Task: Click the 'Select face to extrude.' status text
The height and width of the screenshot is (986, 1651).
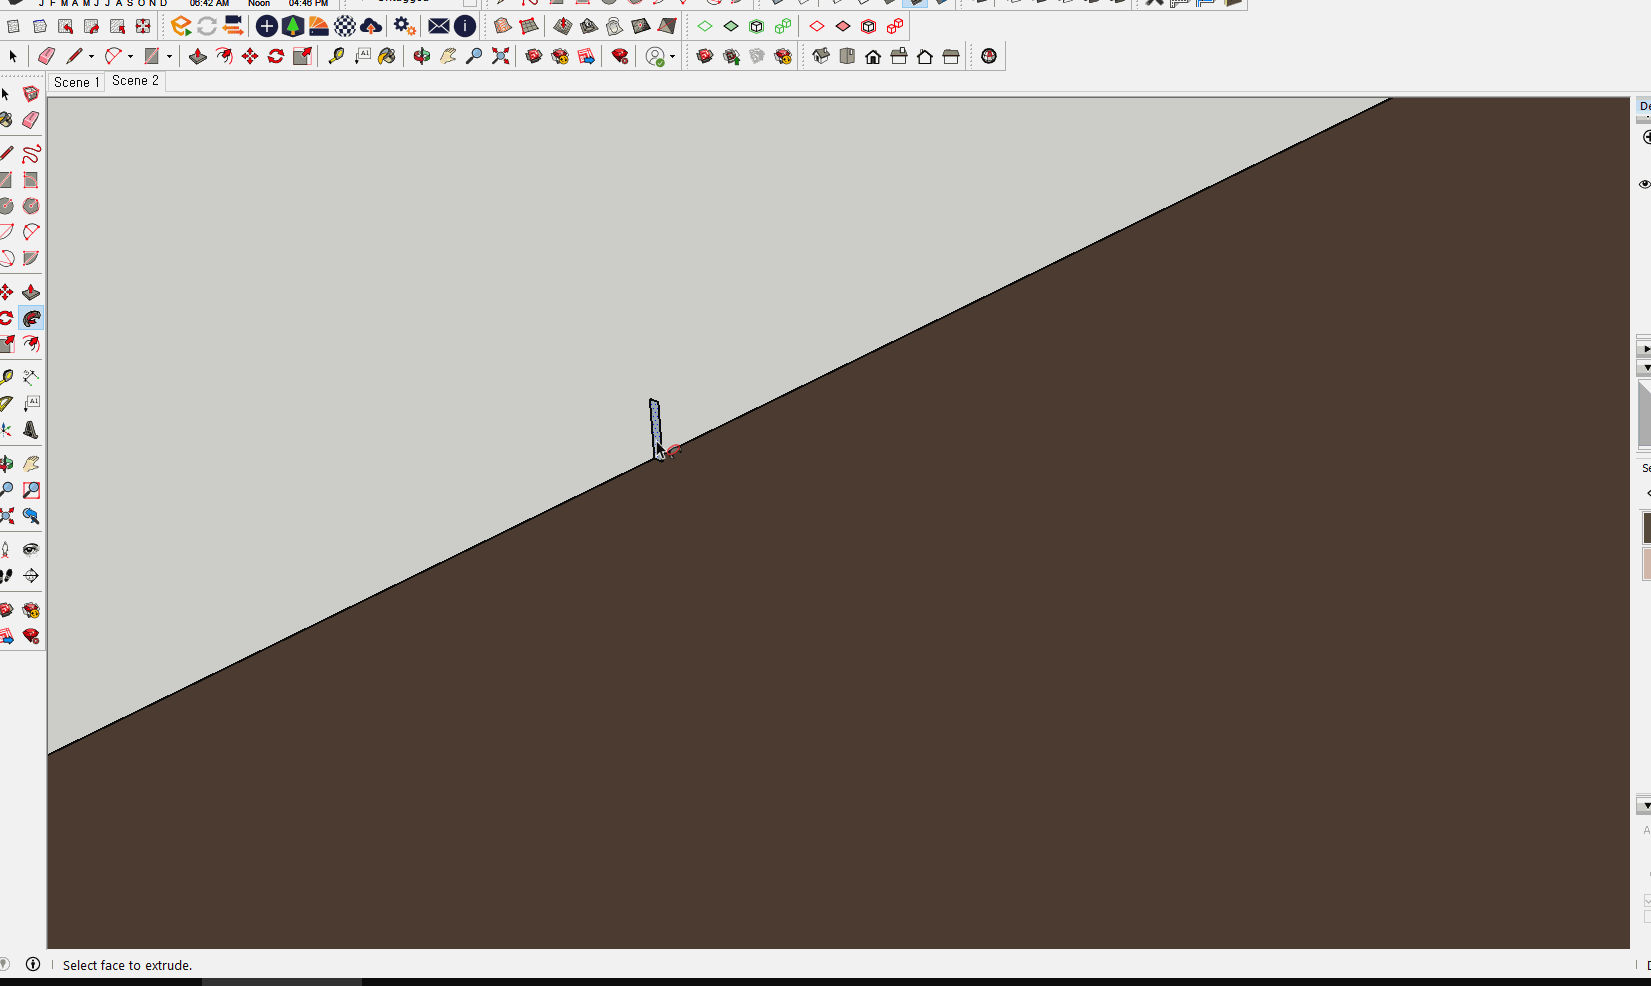Action: (127, 965)
